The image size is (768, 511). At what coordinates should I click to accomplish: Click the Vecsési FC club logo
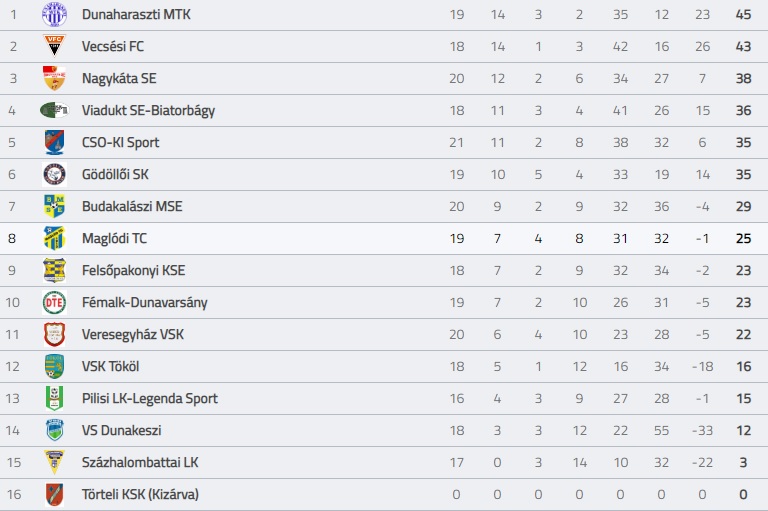[x=54, y=46]
